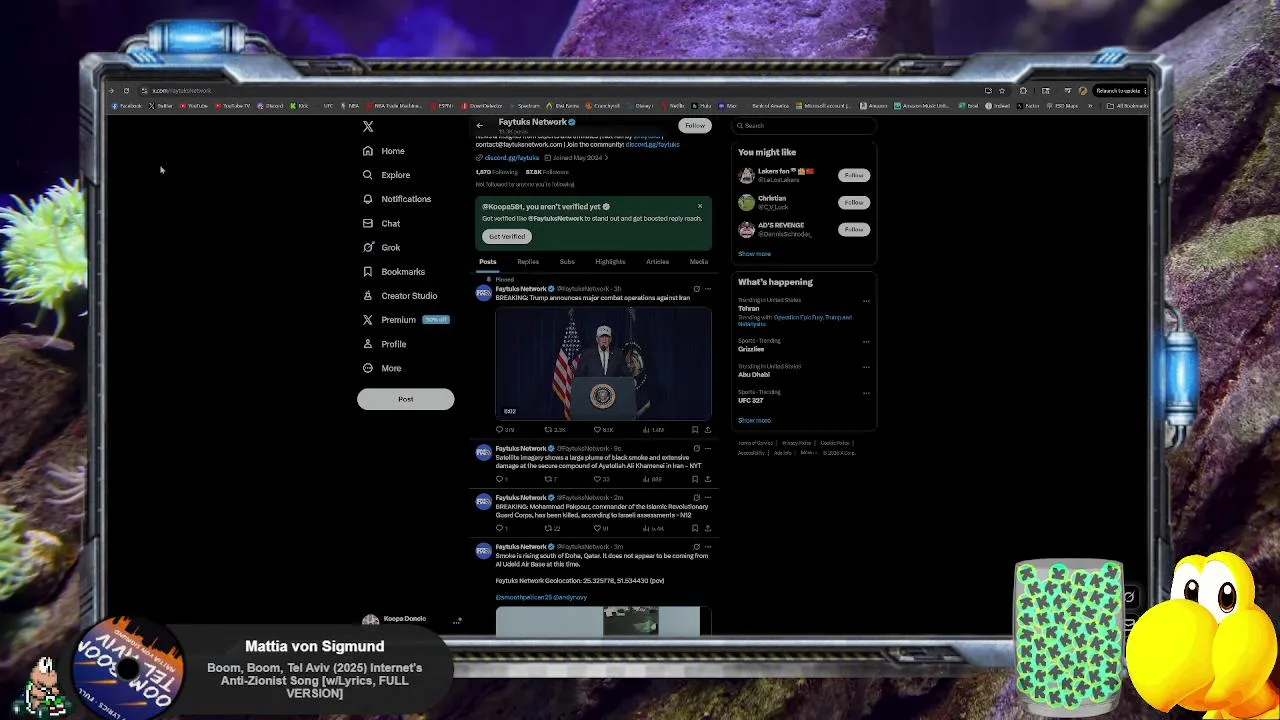Show more under You might like
1280x720 pixels.
click(x=754, y=254)
